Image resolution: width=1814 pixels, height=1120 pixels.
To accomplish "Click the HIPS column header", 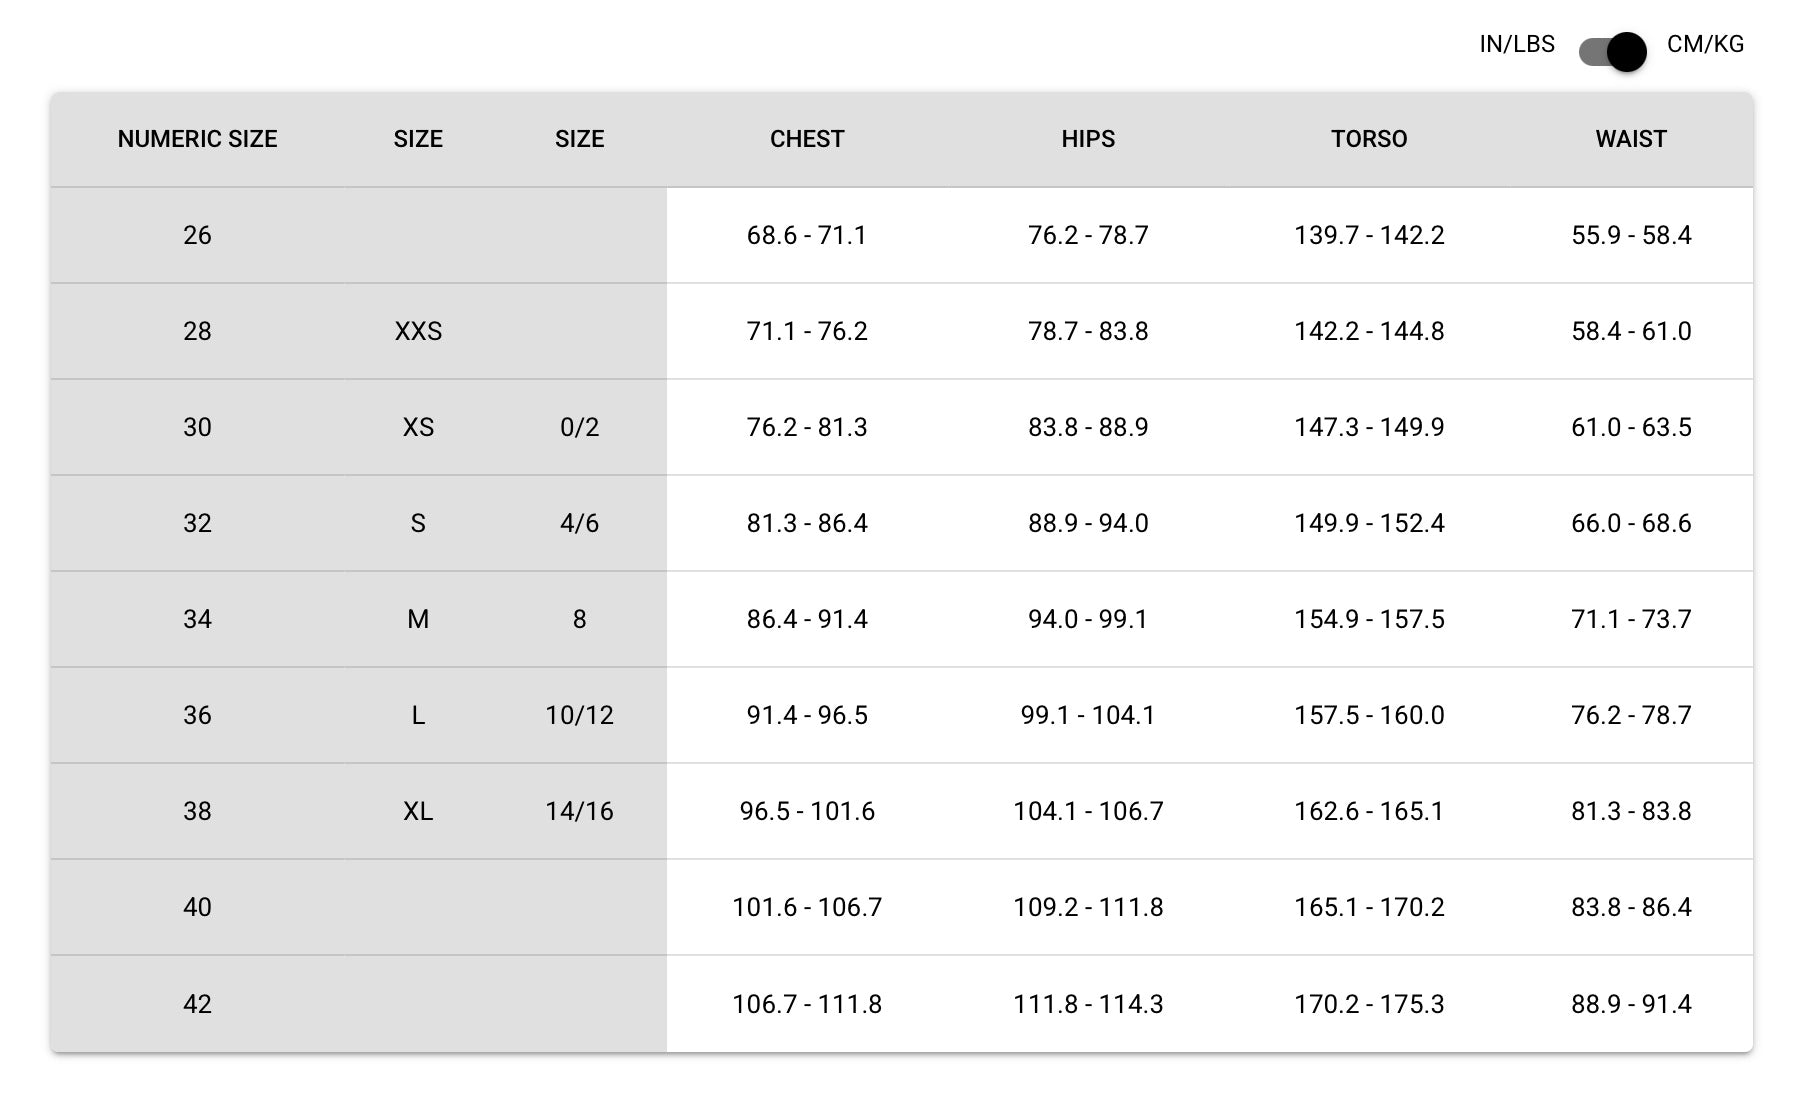I will pyautogui.click(x=1088, y=139).
